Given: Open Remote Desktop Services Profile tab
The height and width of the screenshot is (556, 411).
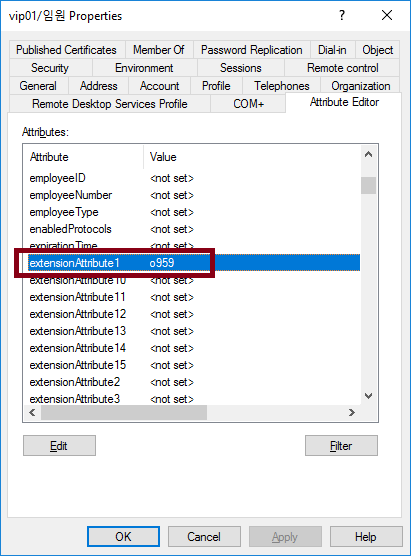Looking at the screenshot, I should pyautogui.click(x=110, y=104).
